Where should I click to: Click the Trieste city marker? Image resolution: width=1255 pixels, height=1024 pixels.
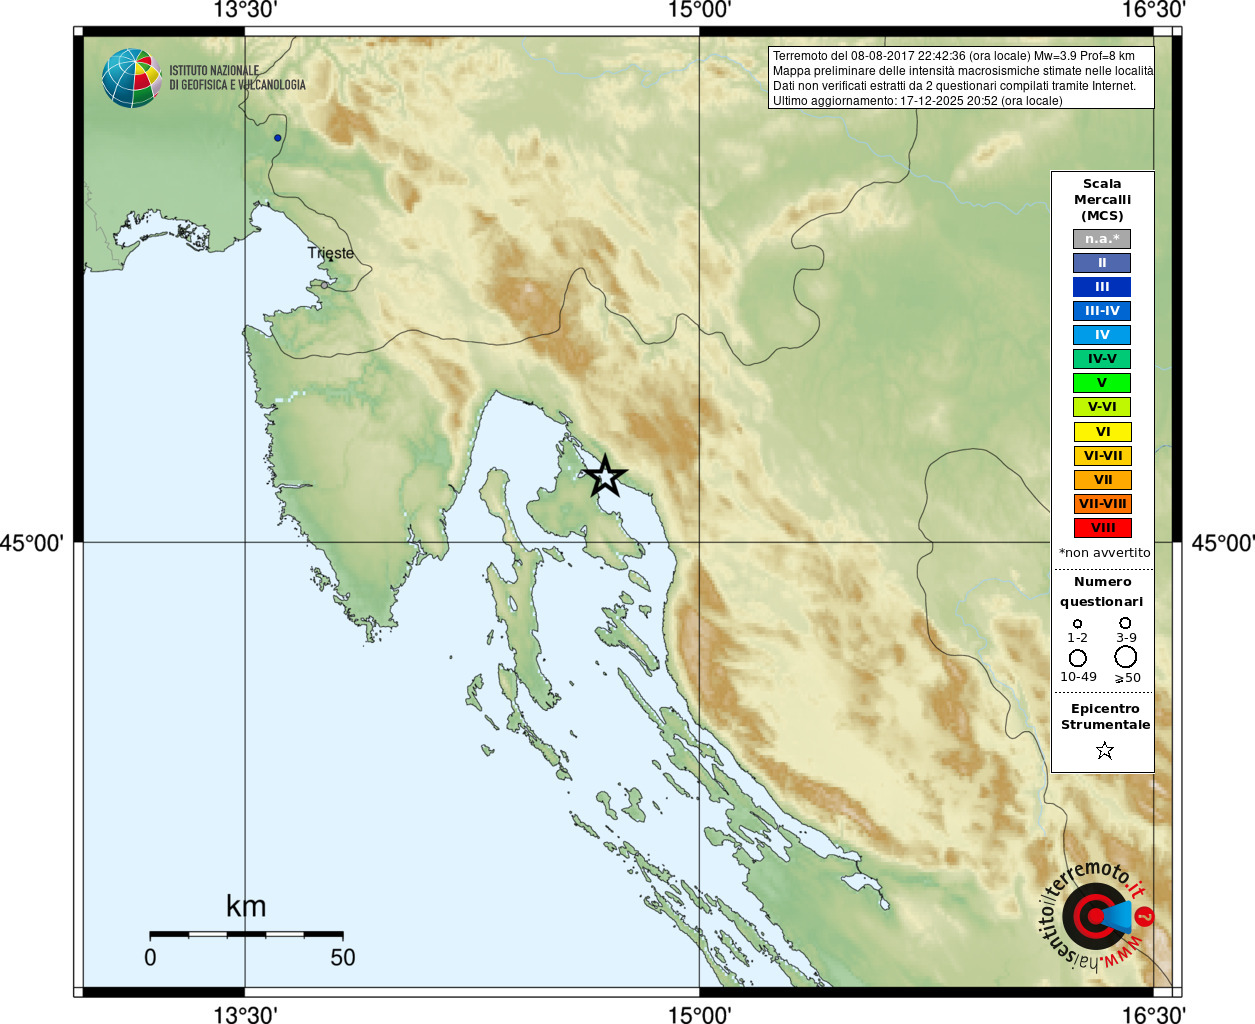(324, 285)
